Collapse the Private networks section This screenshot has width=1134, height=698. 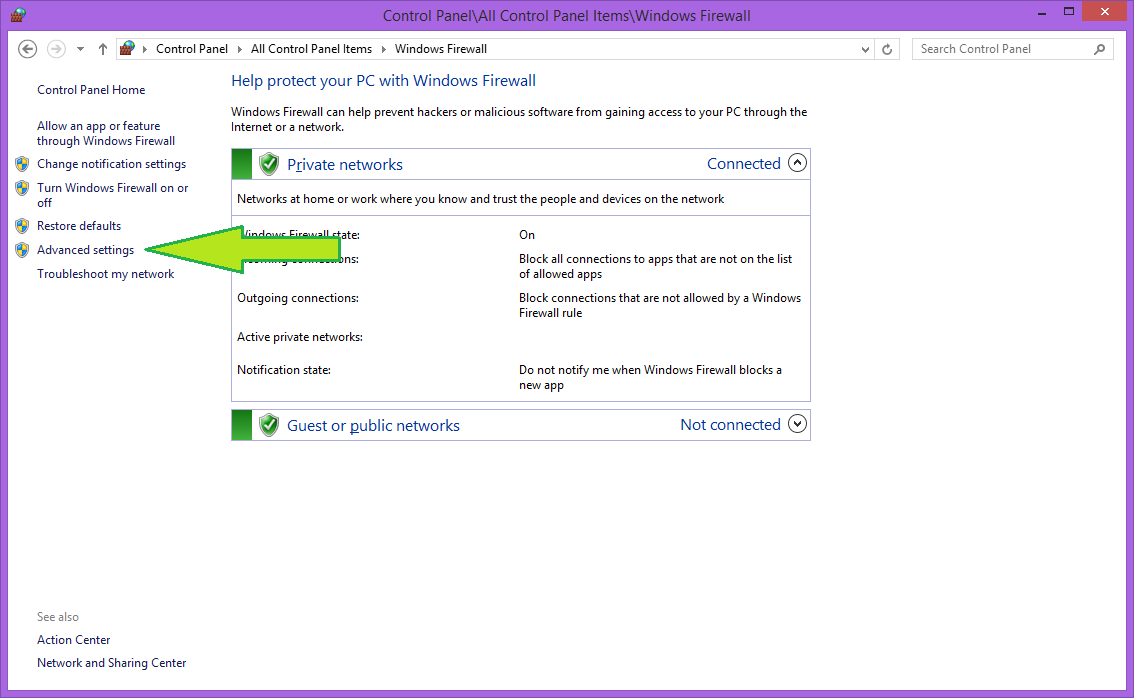tap(797, 163)
